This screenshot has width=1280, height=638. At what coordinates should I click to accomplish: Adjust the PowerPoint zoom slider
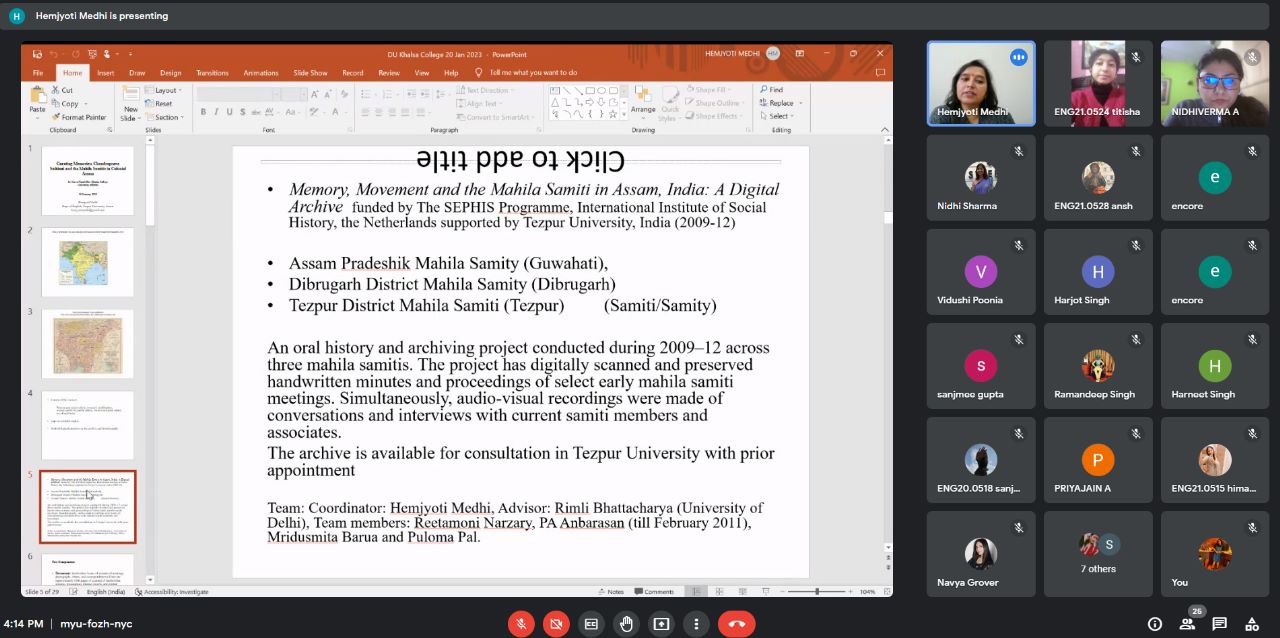click(x=817, y=592)
